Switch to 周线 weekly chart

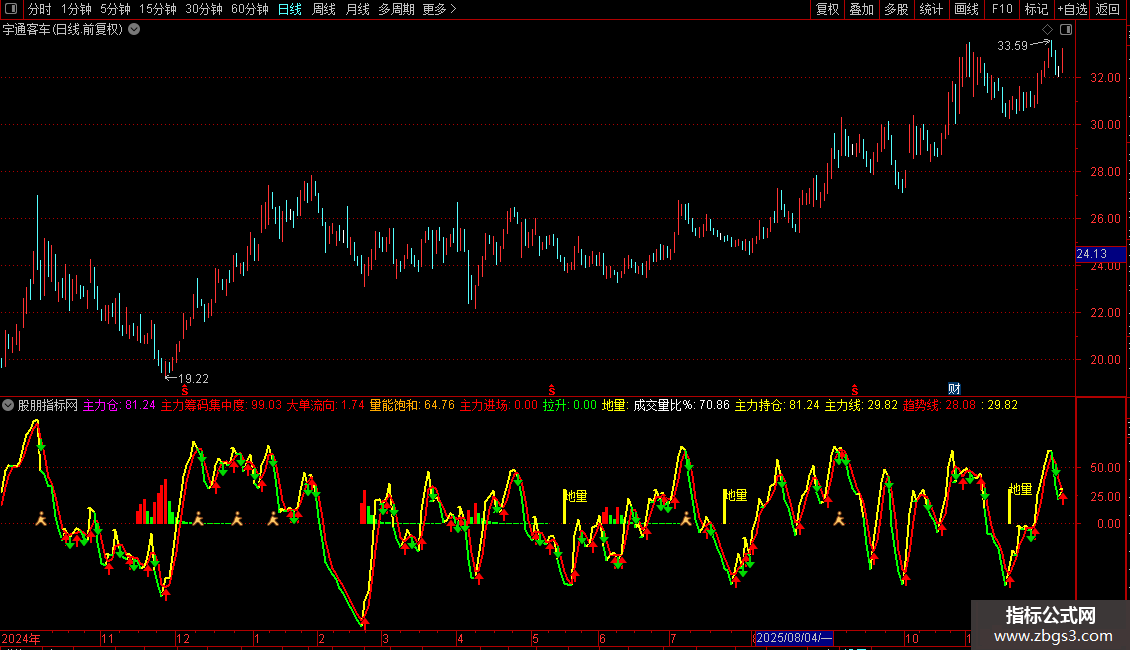324,9
